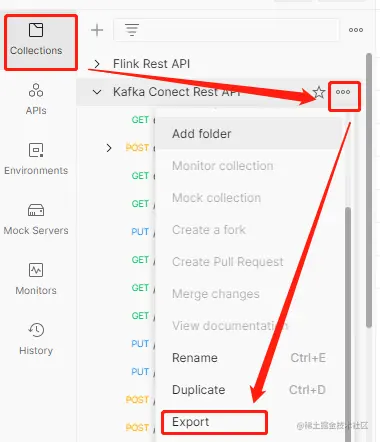
Task: Collapse the Kafka Conect Rest API collection
Action: pyautogui.click(x=97, y=92)
